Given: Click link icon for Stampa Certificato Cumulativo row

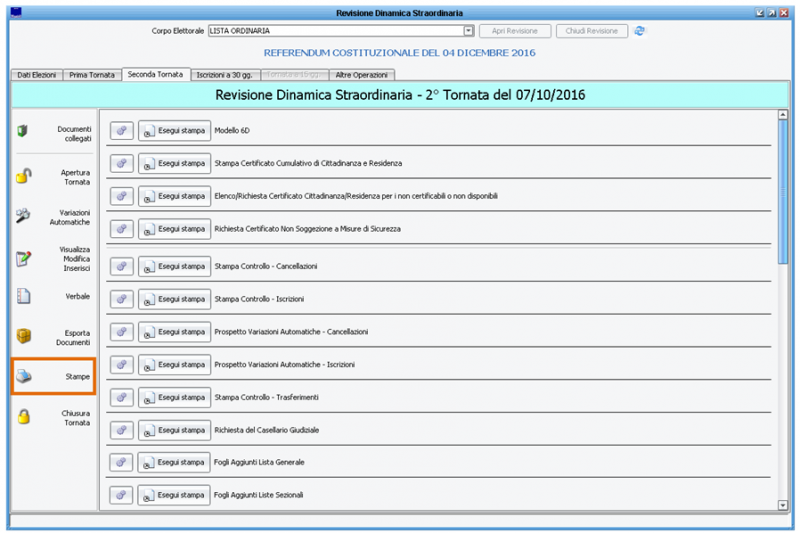Looking at the screenshot, I should click(x=121, y=163).
